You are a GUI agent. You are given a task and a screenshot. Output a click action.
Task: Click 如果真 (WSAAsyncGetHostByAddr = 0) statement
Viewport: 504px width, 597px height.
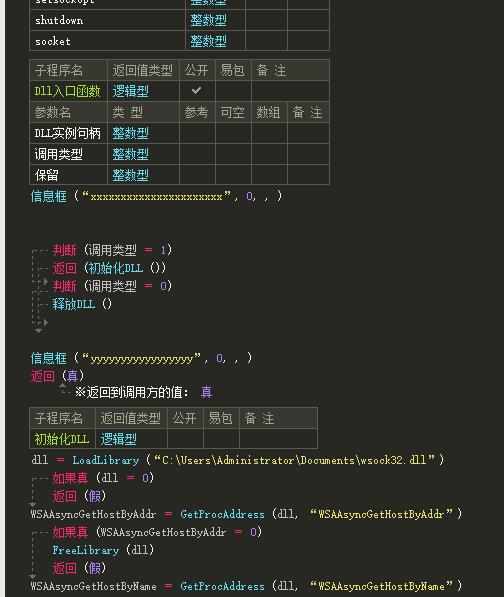(x=157, y=532)
